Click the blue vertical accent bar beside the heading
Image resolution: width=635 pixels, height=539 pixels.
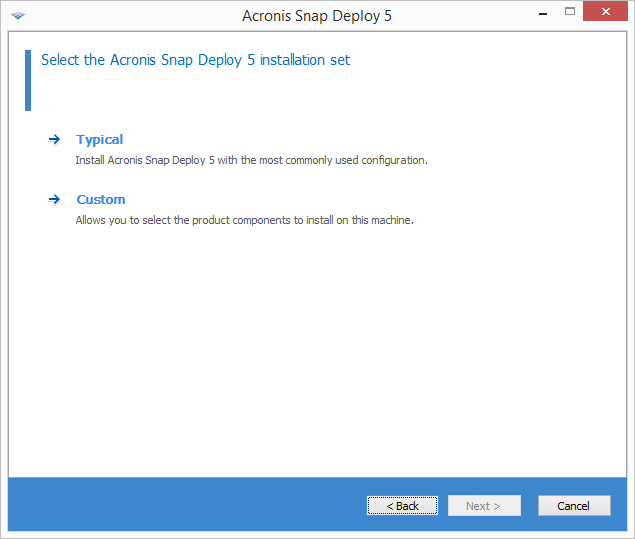coord(28,80)
